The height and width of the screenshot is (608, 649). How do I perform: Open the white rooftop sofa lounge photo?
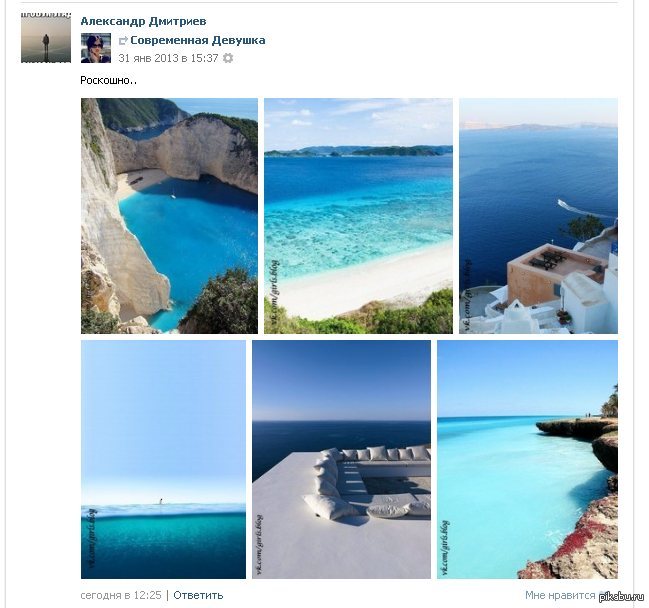coord(341,459)
